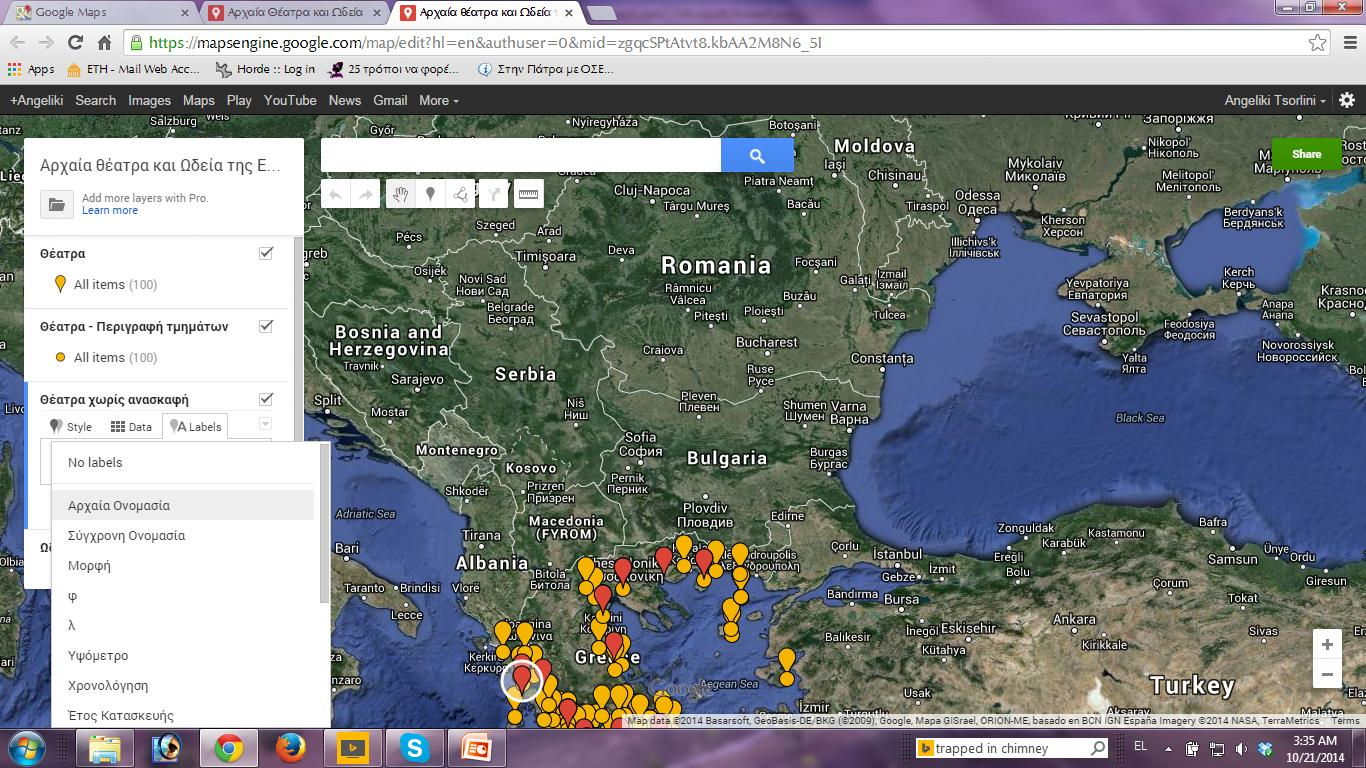Open News in the Google bar
Screen dimensions: 1366x768
(345, 100)
